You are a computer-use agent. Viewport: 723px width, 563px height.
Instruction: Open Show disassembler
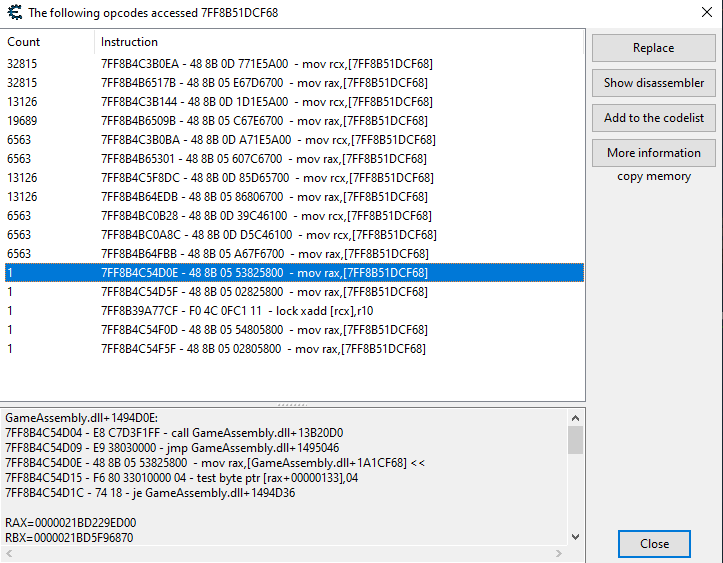653,83
